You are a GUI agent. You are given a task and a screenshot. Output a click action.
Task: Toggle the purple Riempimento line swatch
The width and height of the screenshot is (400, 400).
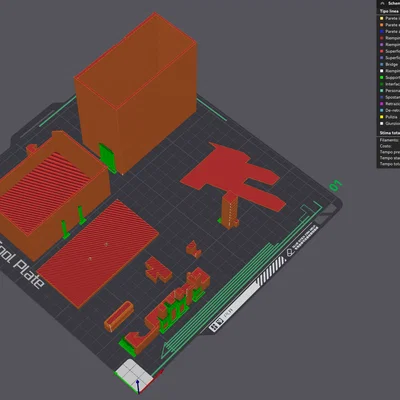[382, 45]
